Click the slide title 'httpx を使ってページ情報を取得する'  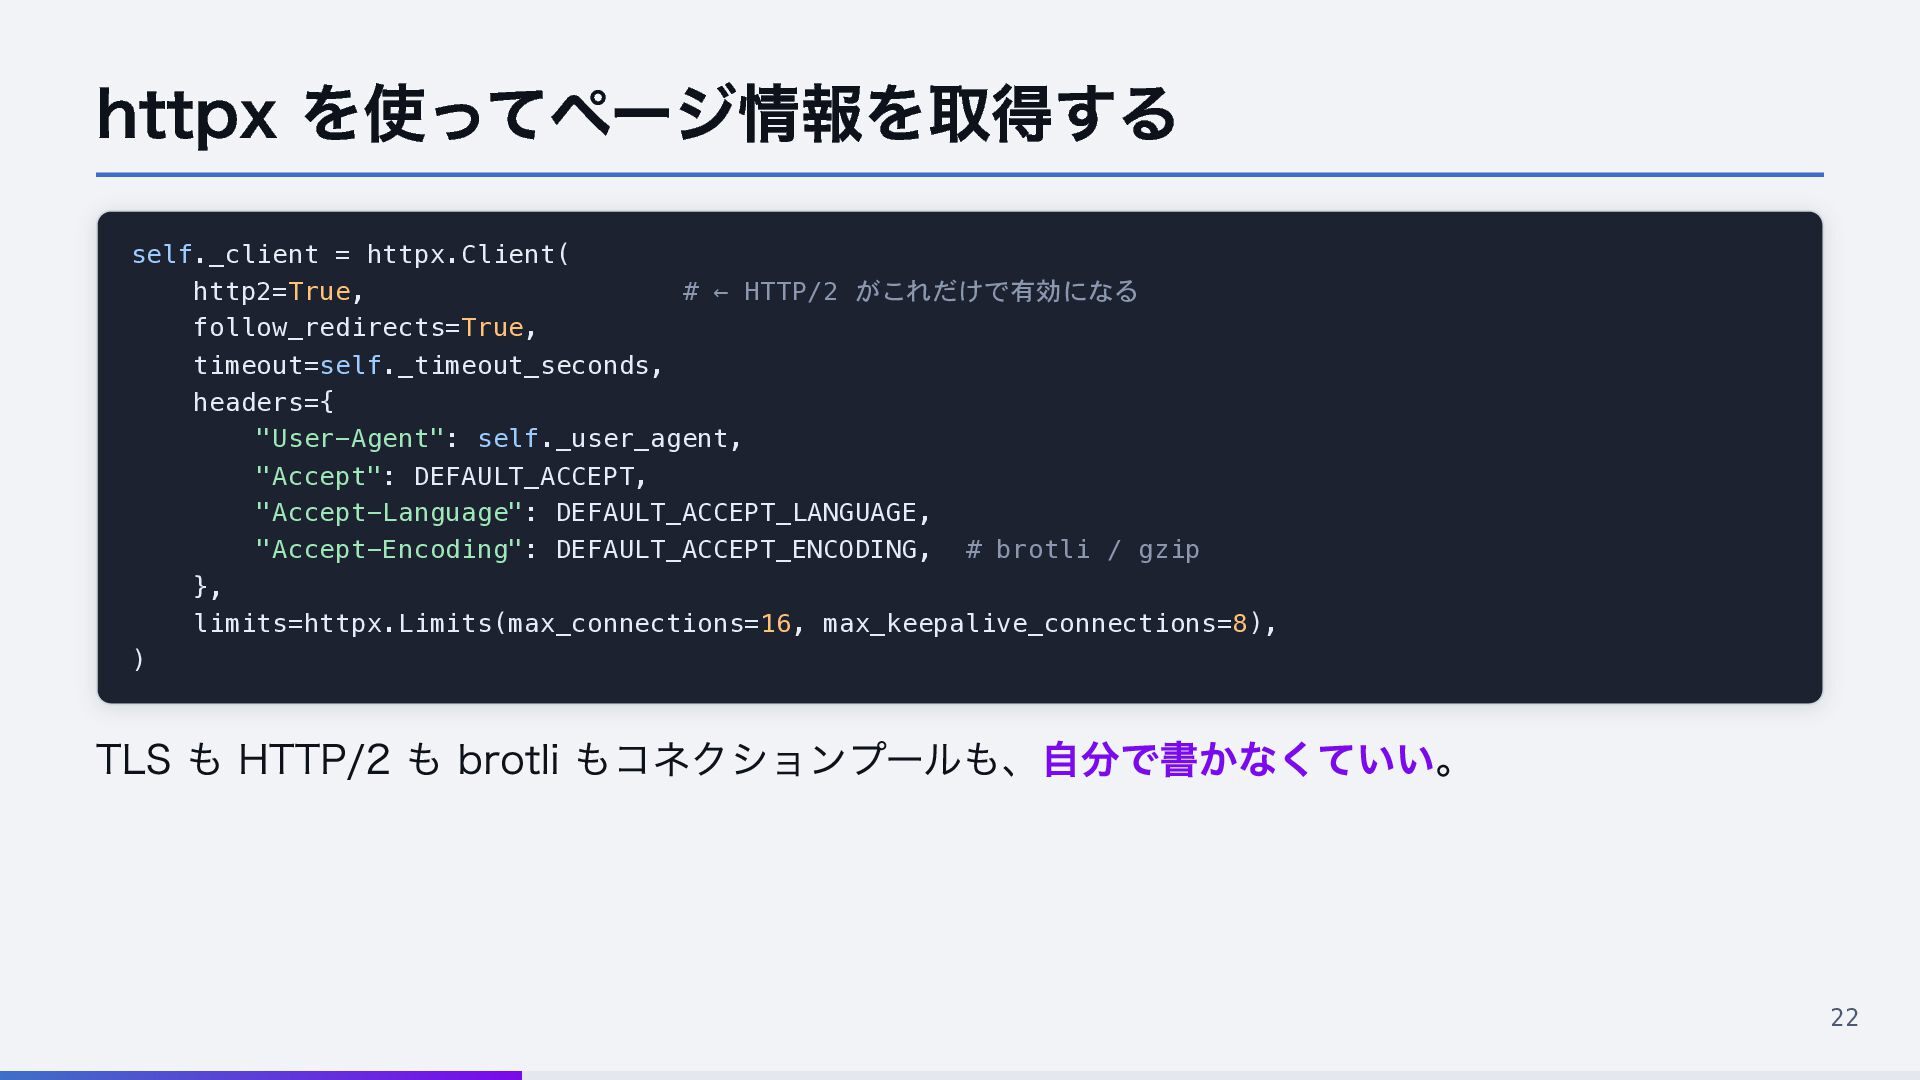click(636, 114)
